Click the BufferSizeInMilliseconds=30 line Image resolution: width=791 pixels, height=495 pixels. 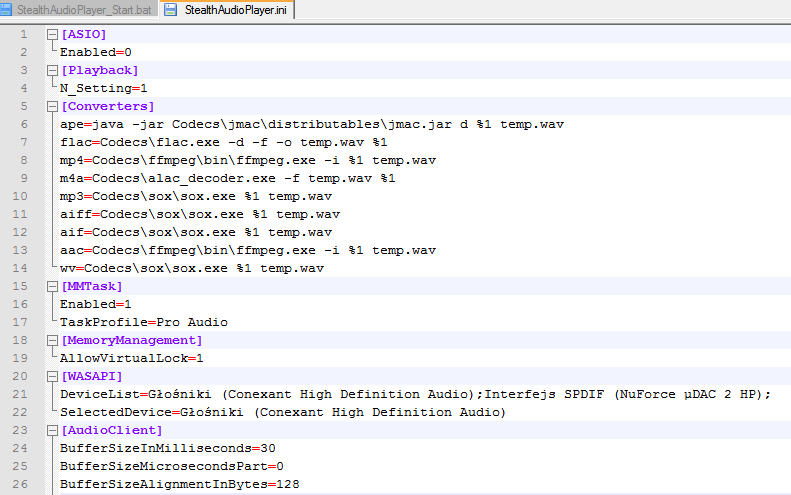click(x=167, y=449)
